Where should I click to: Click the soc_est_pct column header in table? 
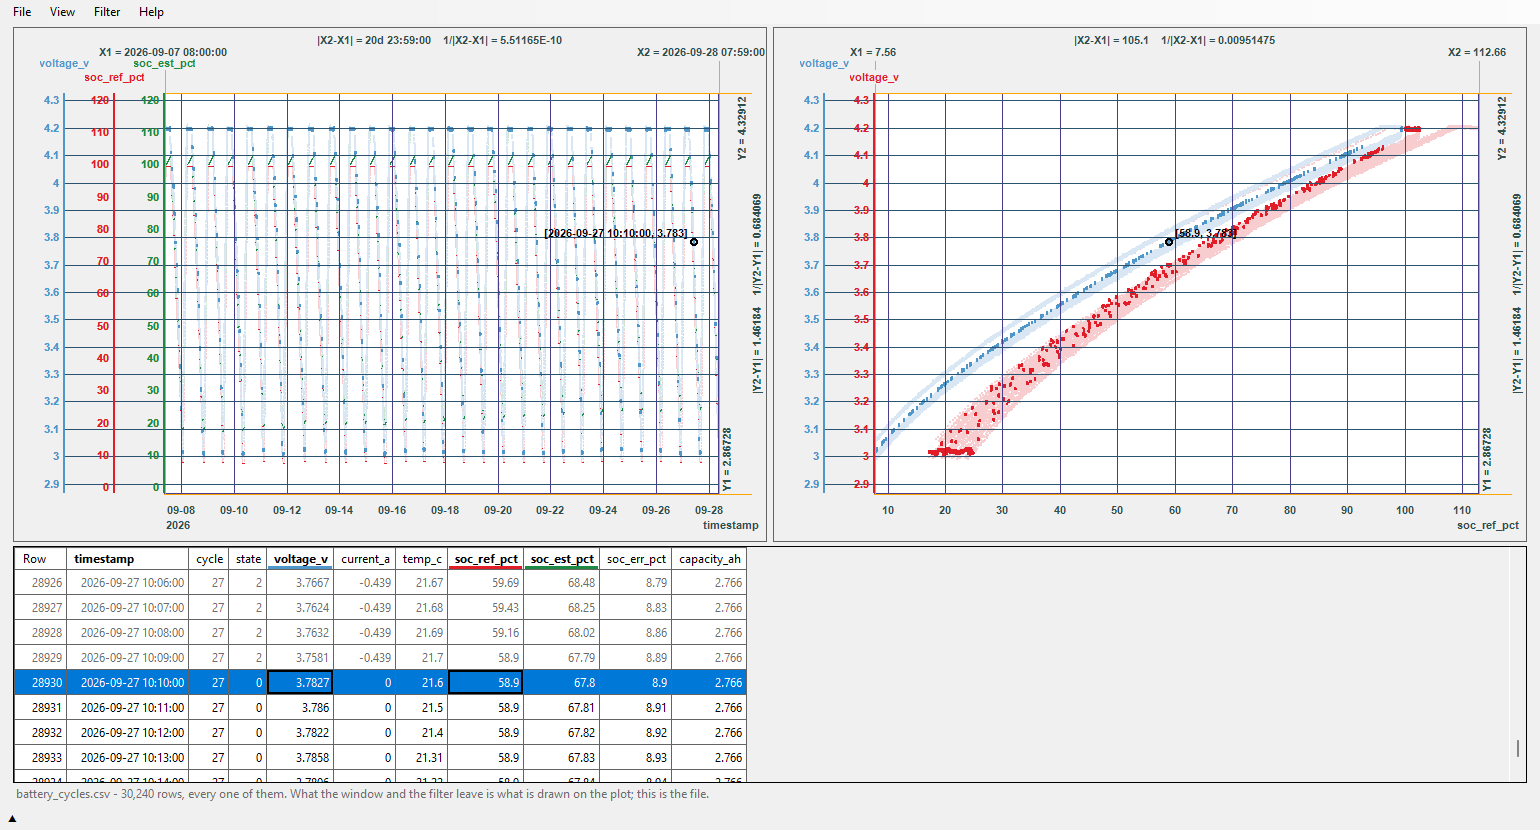[x=562, y=559]
